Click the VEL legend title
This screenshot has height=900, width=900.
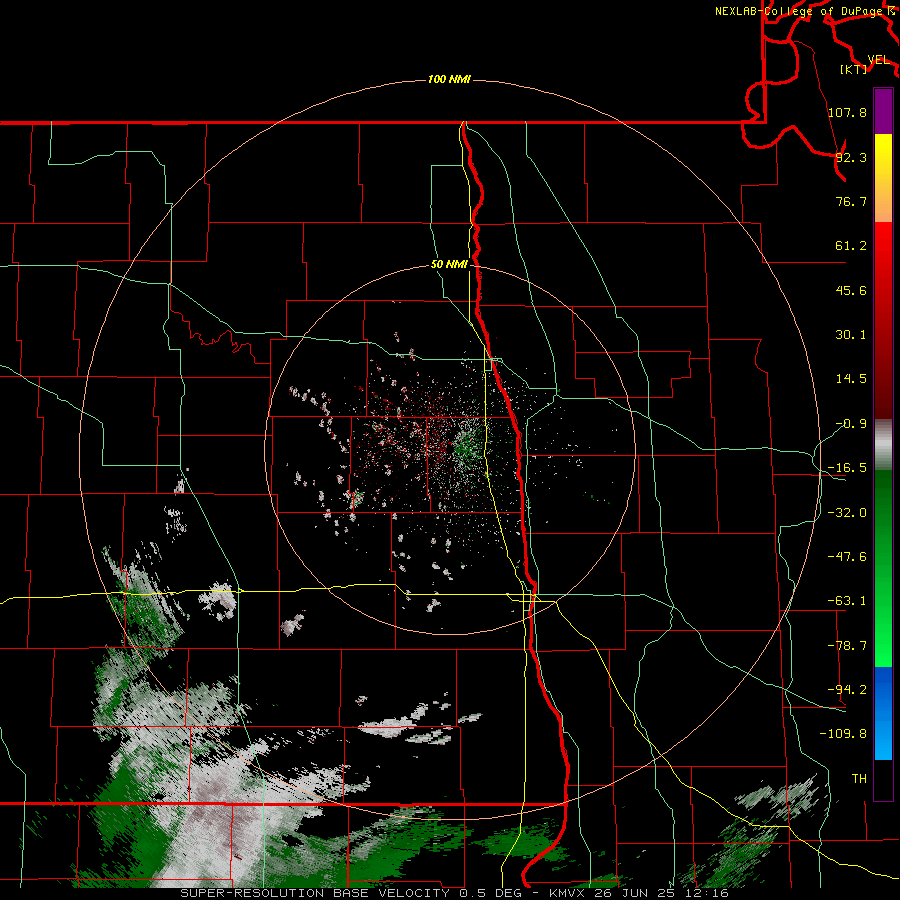click(x=878, y=60)
